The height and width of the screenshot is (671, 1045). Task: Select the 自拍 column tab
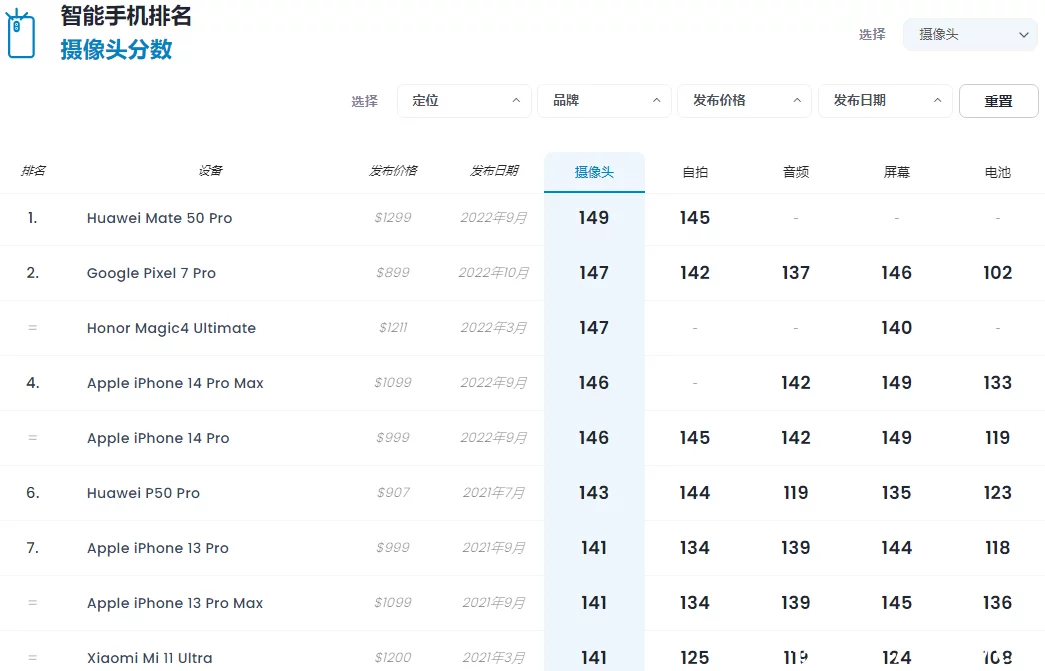coord(695,173)
